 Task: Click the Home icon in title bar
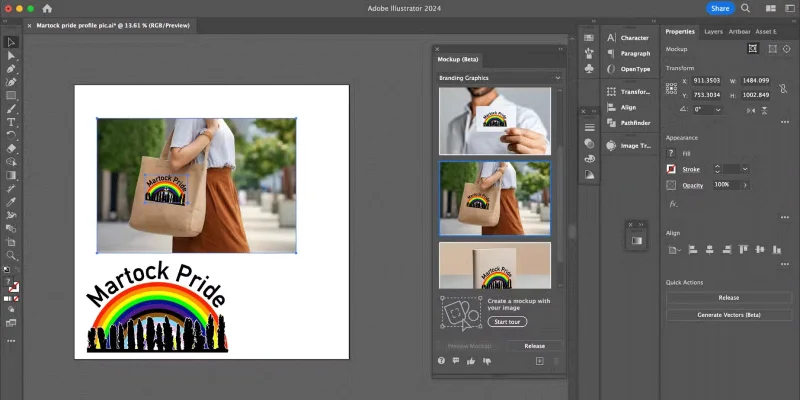pyautogui.click(x=46, y=8)
